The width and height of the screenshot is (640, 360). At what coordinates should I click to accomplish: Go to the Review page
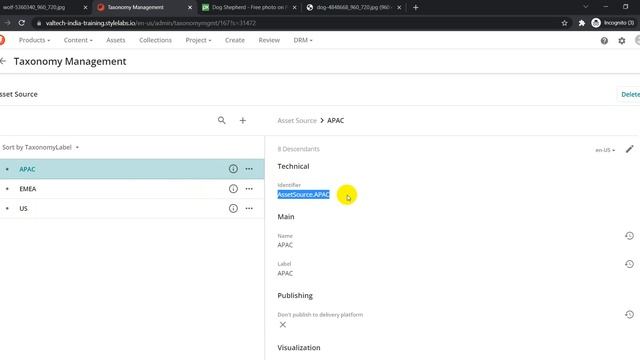click(269, 40)
